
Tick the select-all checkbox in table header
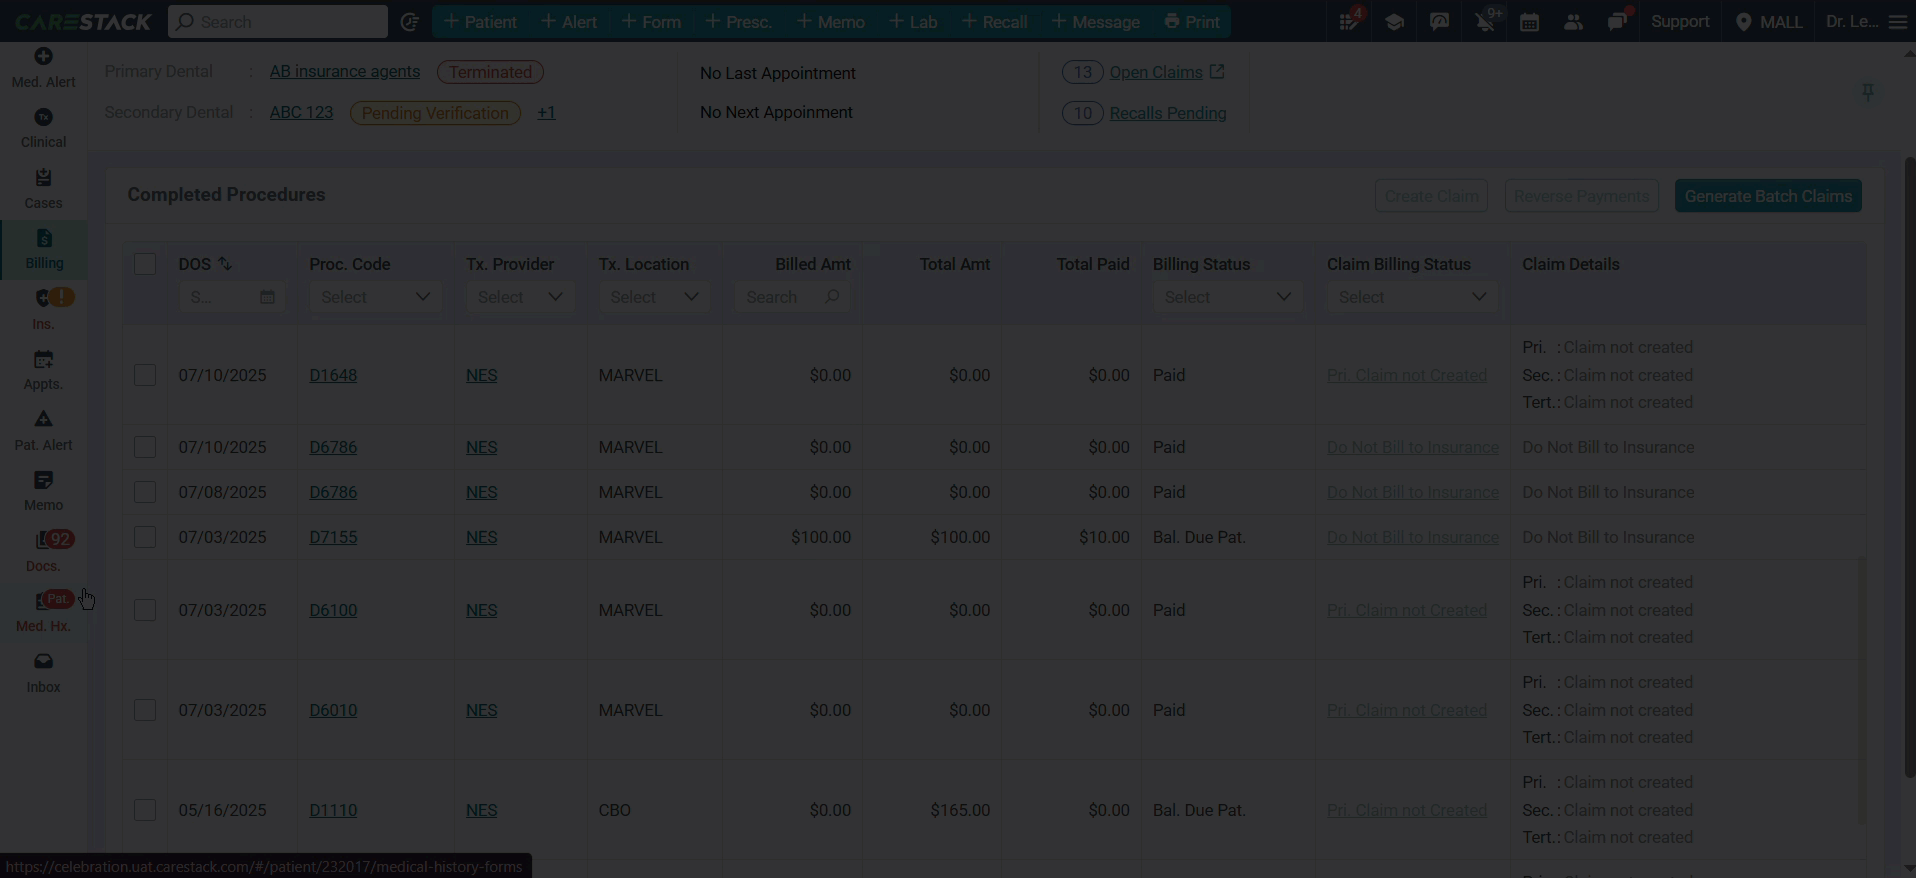[x=145, y=264]
